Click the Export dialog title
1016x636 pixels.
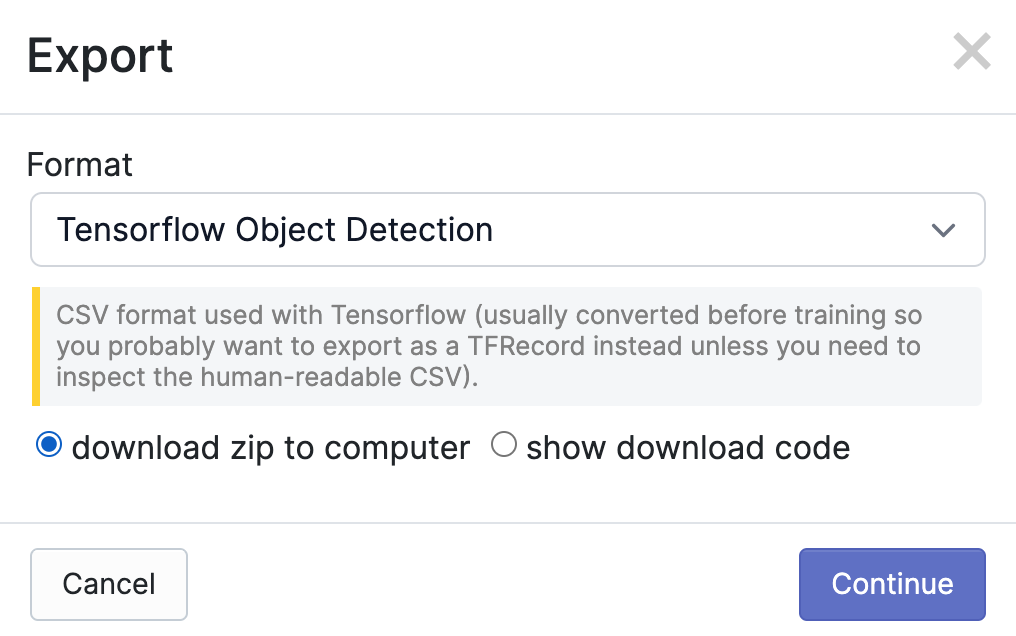[x=100, y=55]
